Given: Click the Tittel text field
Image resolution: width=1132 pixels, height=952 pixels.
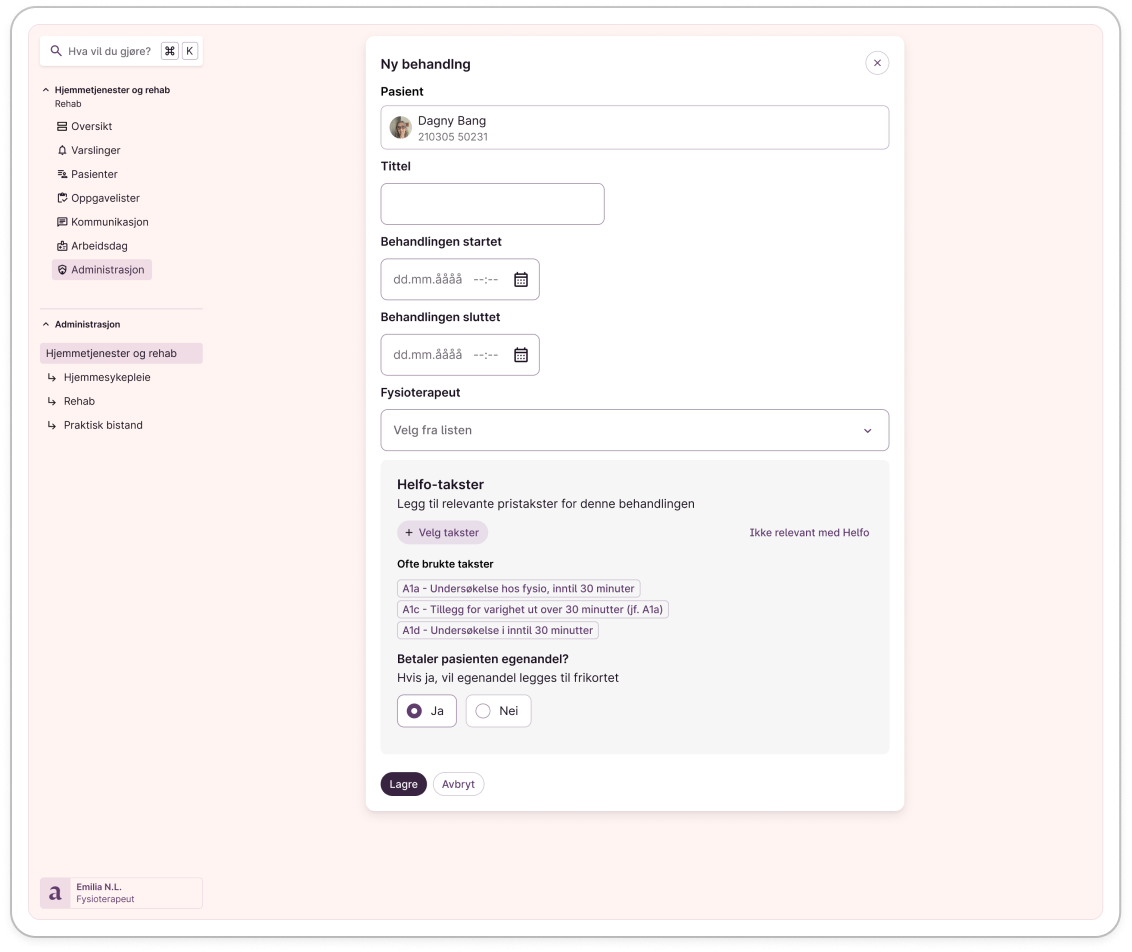Looking at the screenshot, I should click(x=492, y=204).
